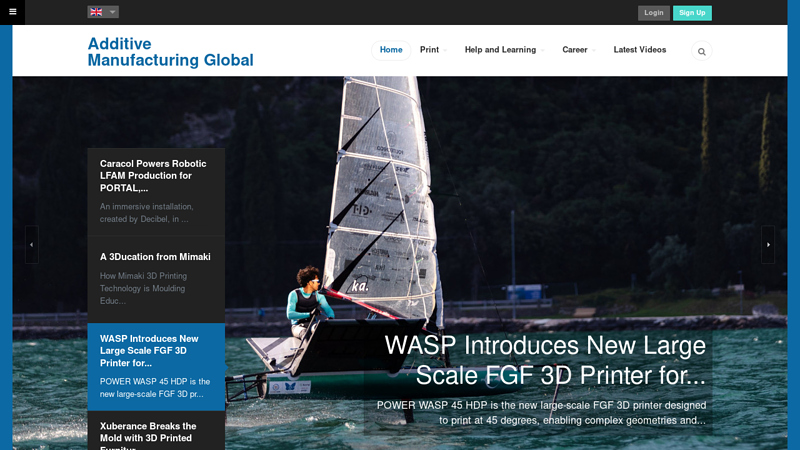Click the POWER WASP 45 HDP description paragraph
Image resolution: width=800 pixels, height=450 pixels.
pos(541,413)
